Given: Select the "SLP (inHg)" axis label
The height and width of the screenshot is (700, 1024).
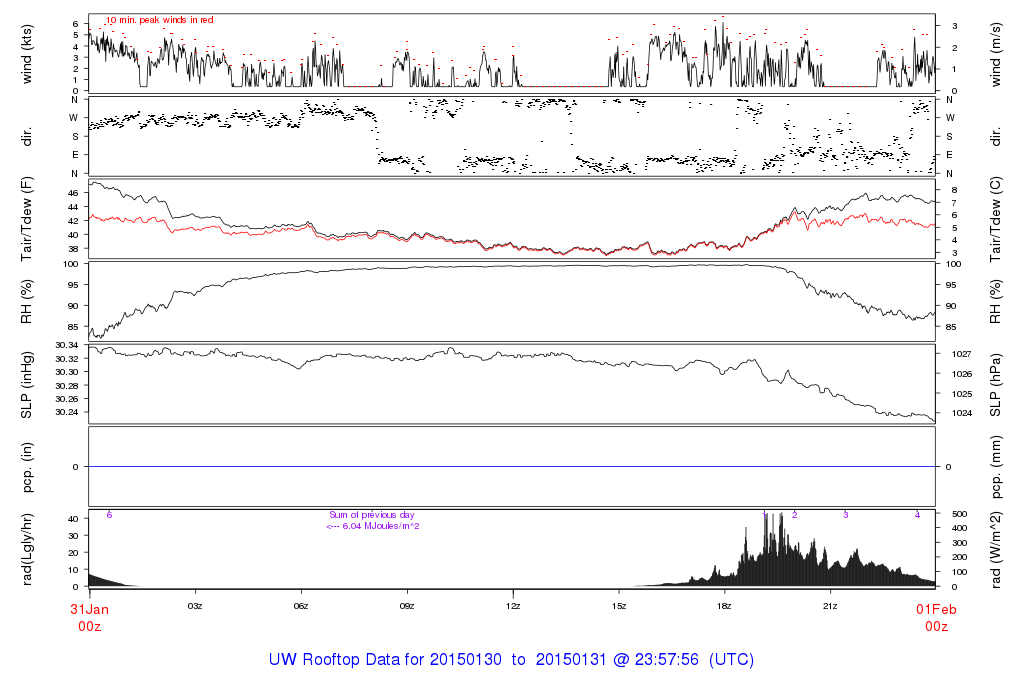Looking at the screenshot, I should (x=27, y=383).
